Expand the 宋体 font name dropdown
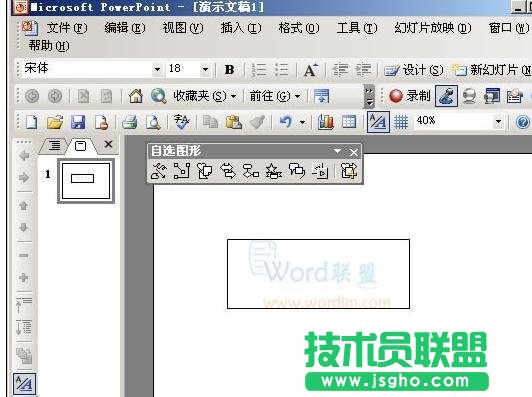Viewport: 532px width, 397px height. [157, 70]
